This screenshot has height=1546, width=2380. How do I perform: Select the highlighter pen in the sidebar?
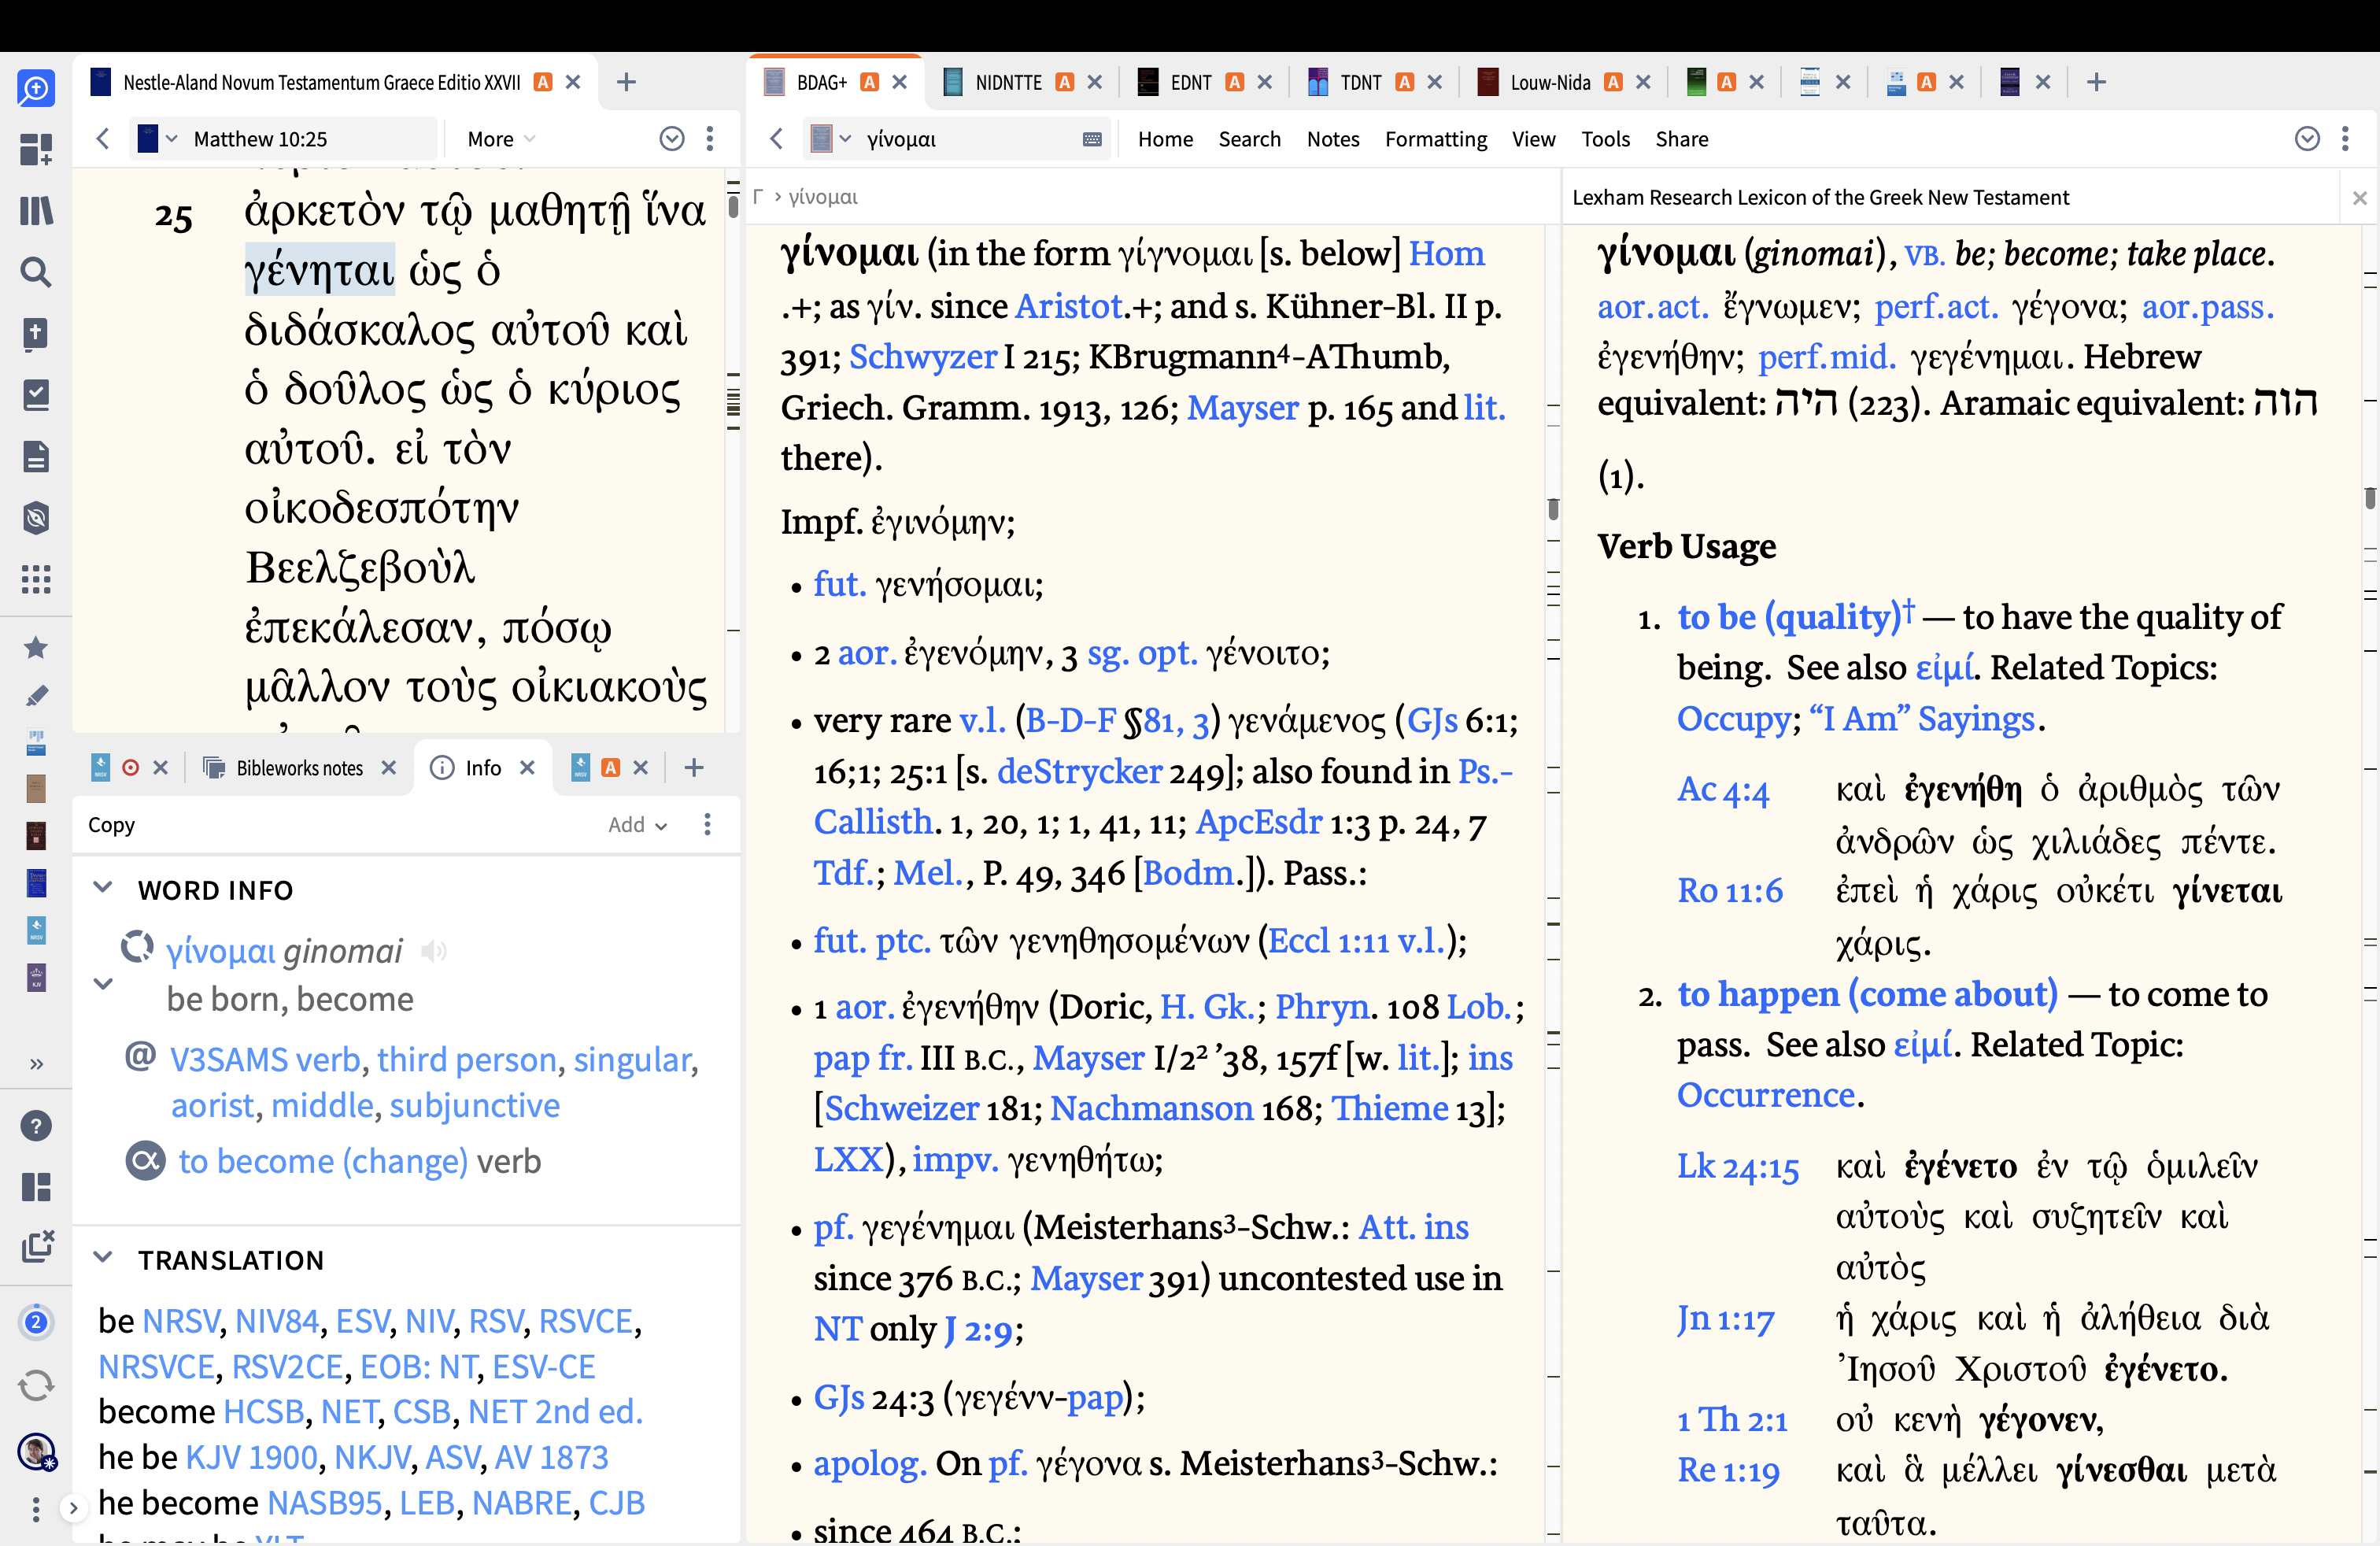coord(36,696)
